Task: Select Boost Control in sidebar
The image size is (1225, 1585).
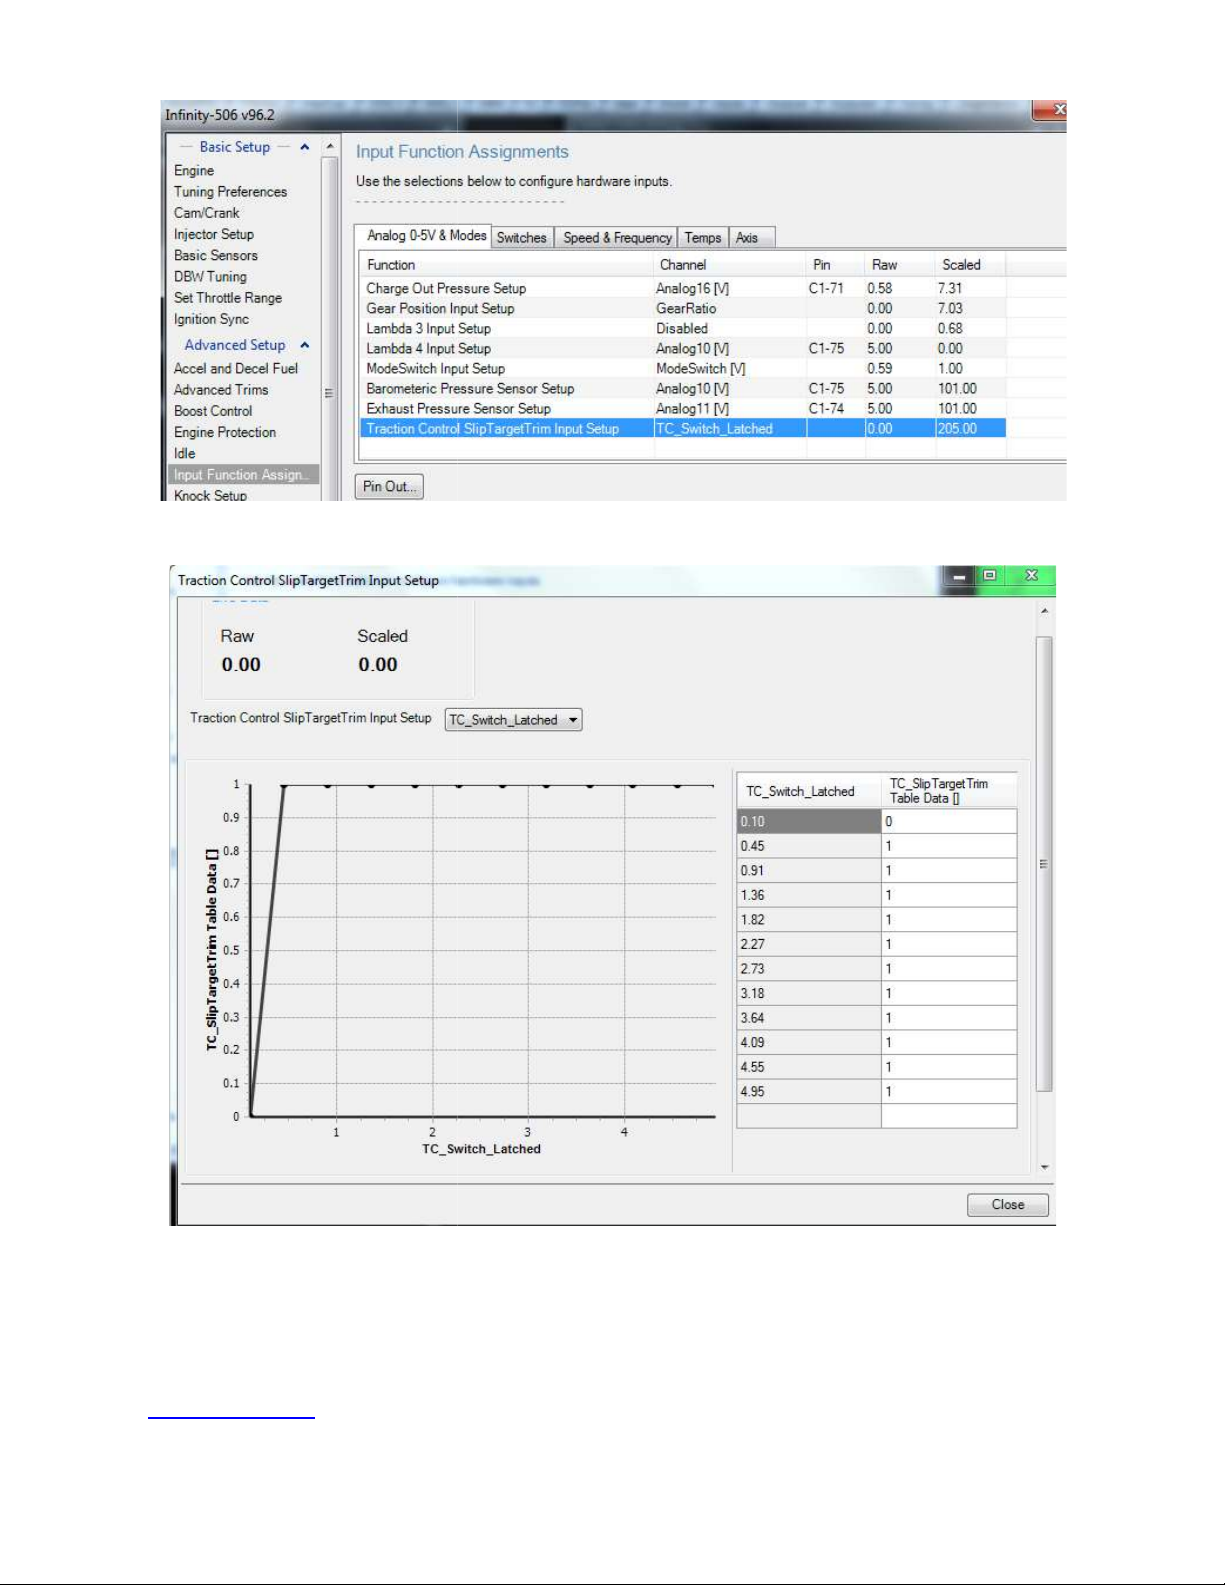Action: (213, 411)
